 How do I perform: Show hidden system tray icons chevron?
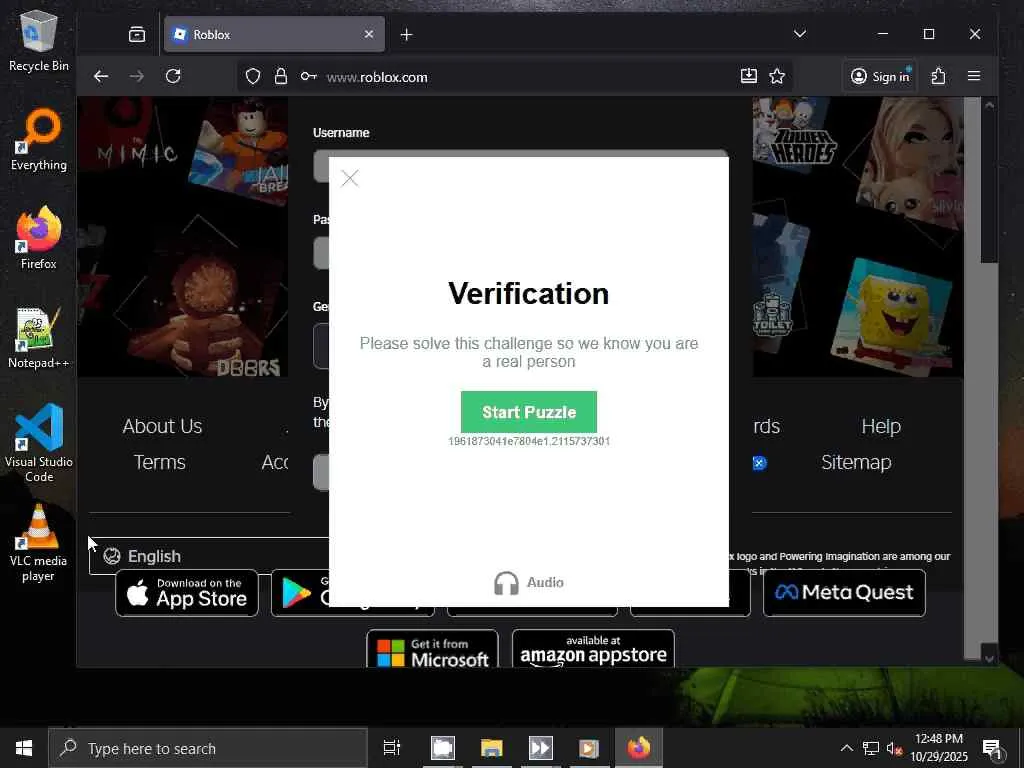(x=846, y=748)
